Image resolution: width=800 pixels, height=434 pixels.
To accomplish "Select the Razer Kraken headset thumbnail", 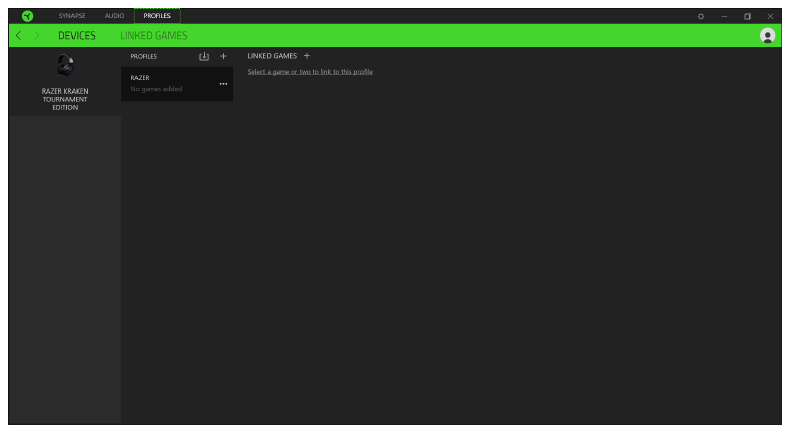I will [65, 65].
